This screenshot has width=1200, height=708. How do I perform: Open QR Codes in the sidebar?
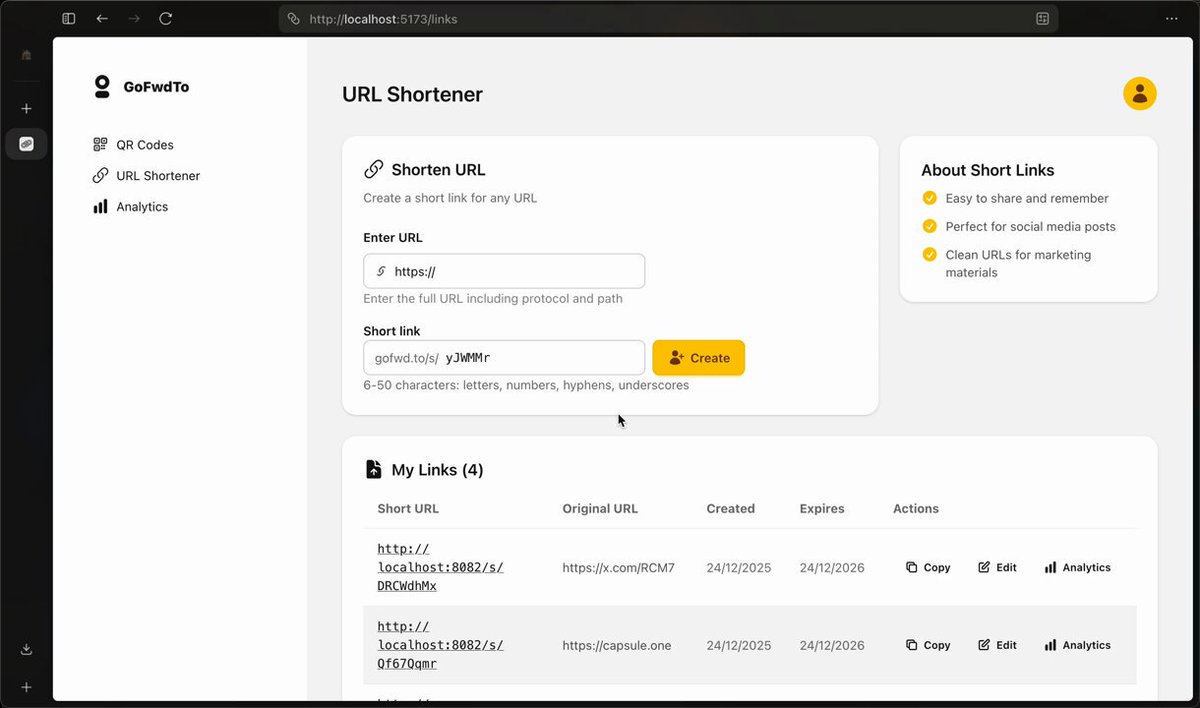(144, 145)
